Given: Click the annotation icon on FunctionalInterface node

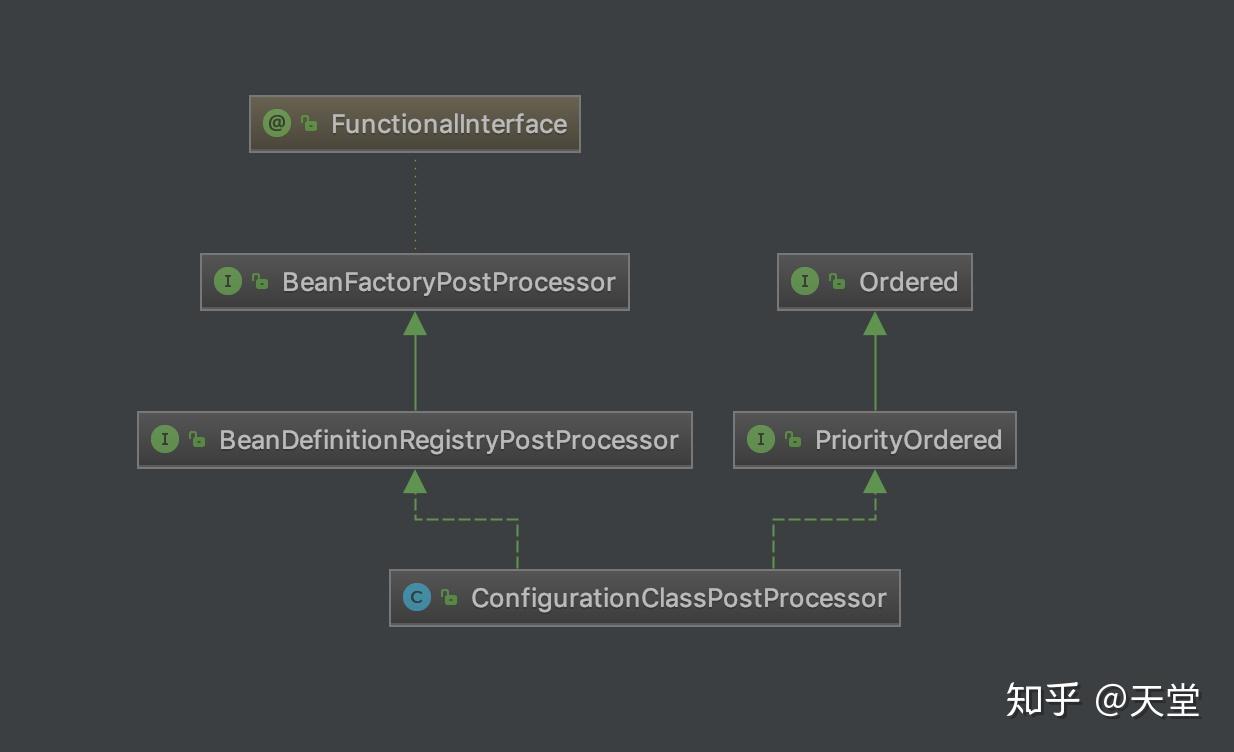Looking at the screenshot, I should pyautogui.click(x=276, y=123).
